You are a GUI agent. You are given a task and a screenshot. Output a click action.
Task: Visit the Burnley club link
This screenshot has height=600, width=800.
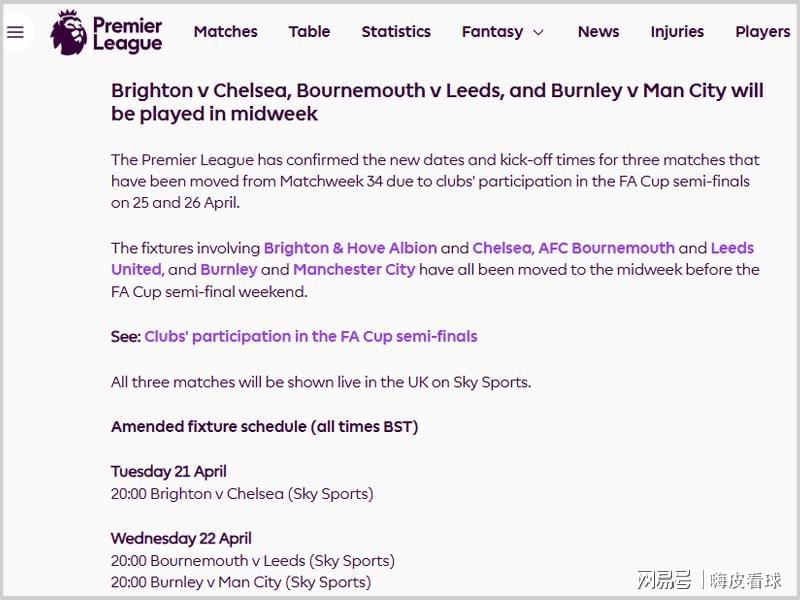[228, 270]
